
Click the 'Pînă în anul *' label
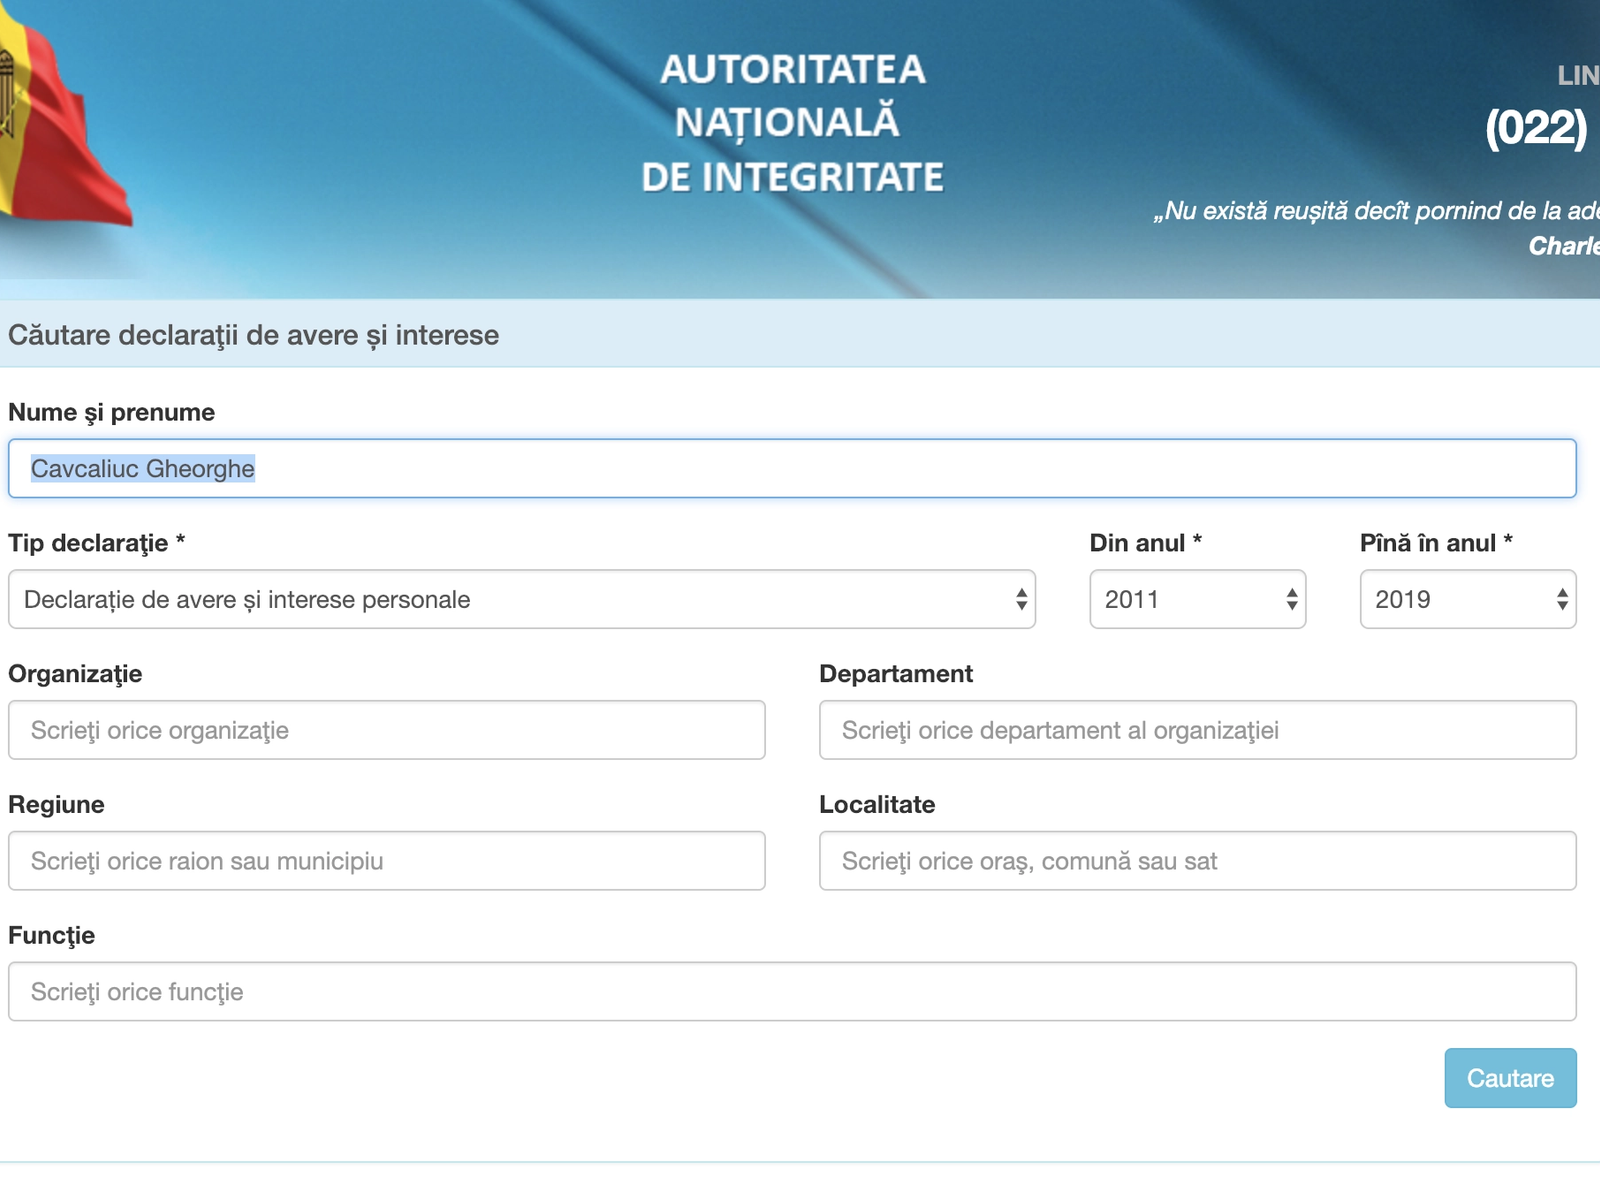click(1435, 543)
